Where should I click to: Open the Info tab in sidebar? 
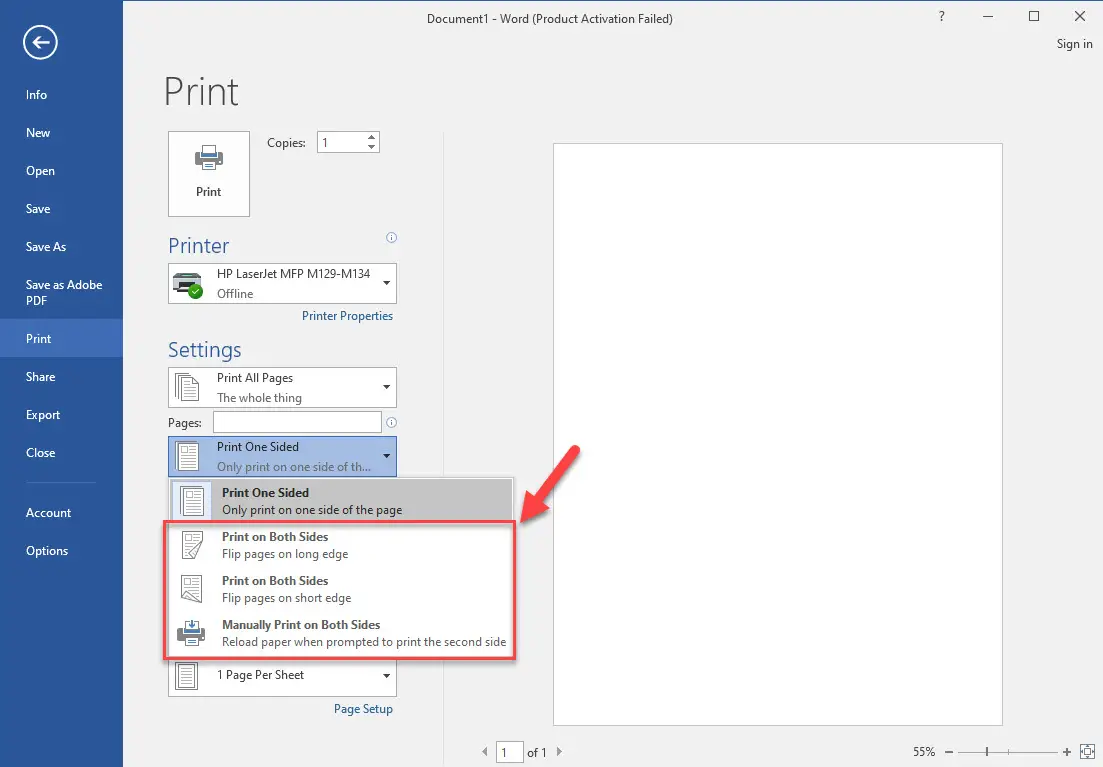(x=61, y=95)
